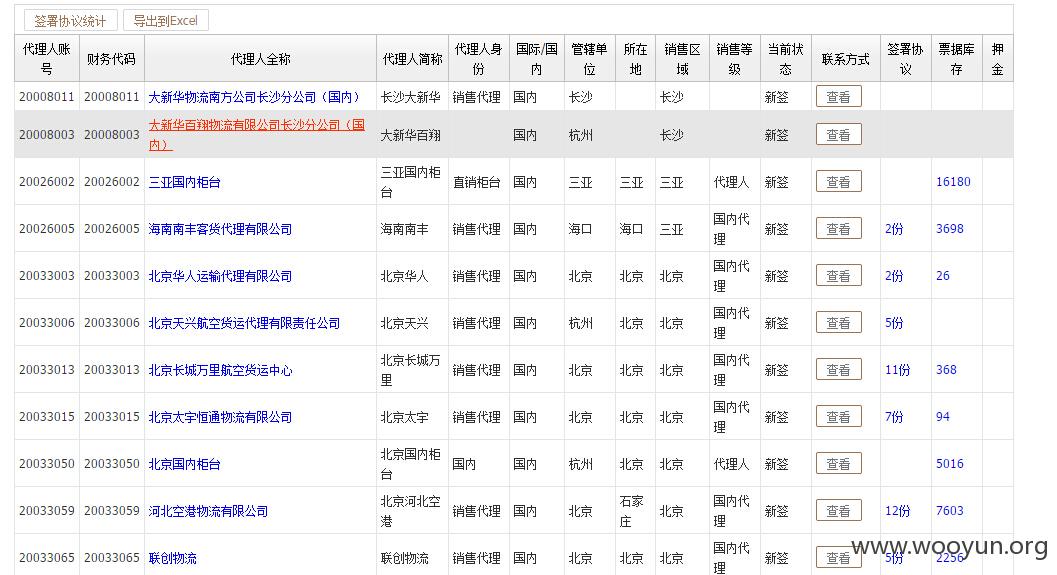The image size is (1057, 575).
Task: Open ticket stock link 94
Action: pyautogui.click(x=942, y=417)
